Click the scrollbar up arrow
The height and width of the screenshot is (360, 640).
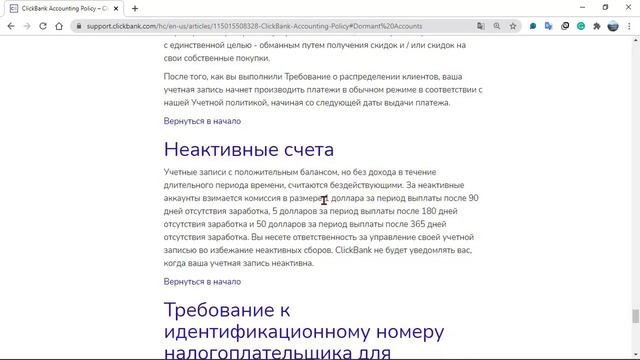[x=636, y=40]
